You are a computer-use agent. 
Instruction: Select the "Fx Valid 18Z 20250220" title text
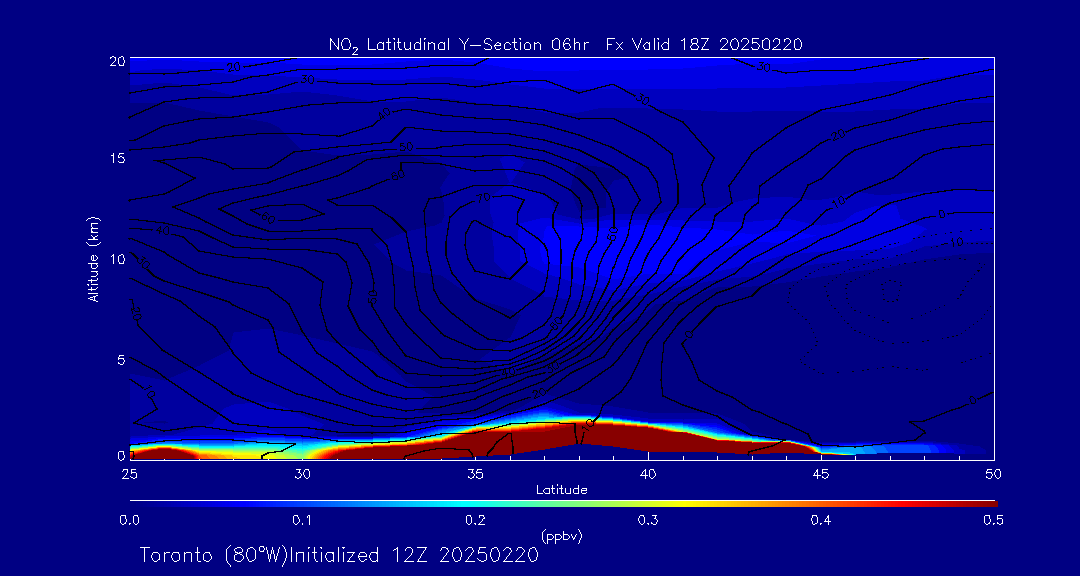pyautogui.click(x=705, y=45)
